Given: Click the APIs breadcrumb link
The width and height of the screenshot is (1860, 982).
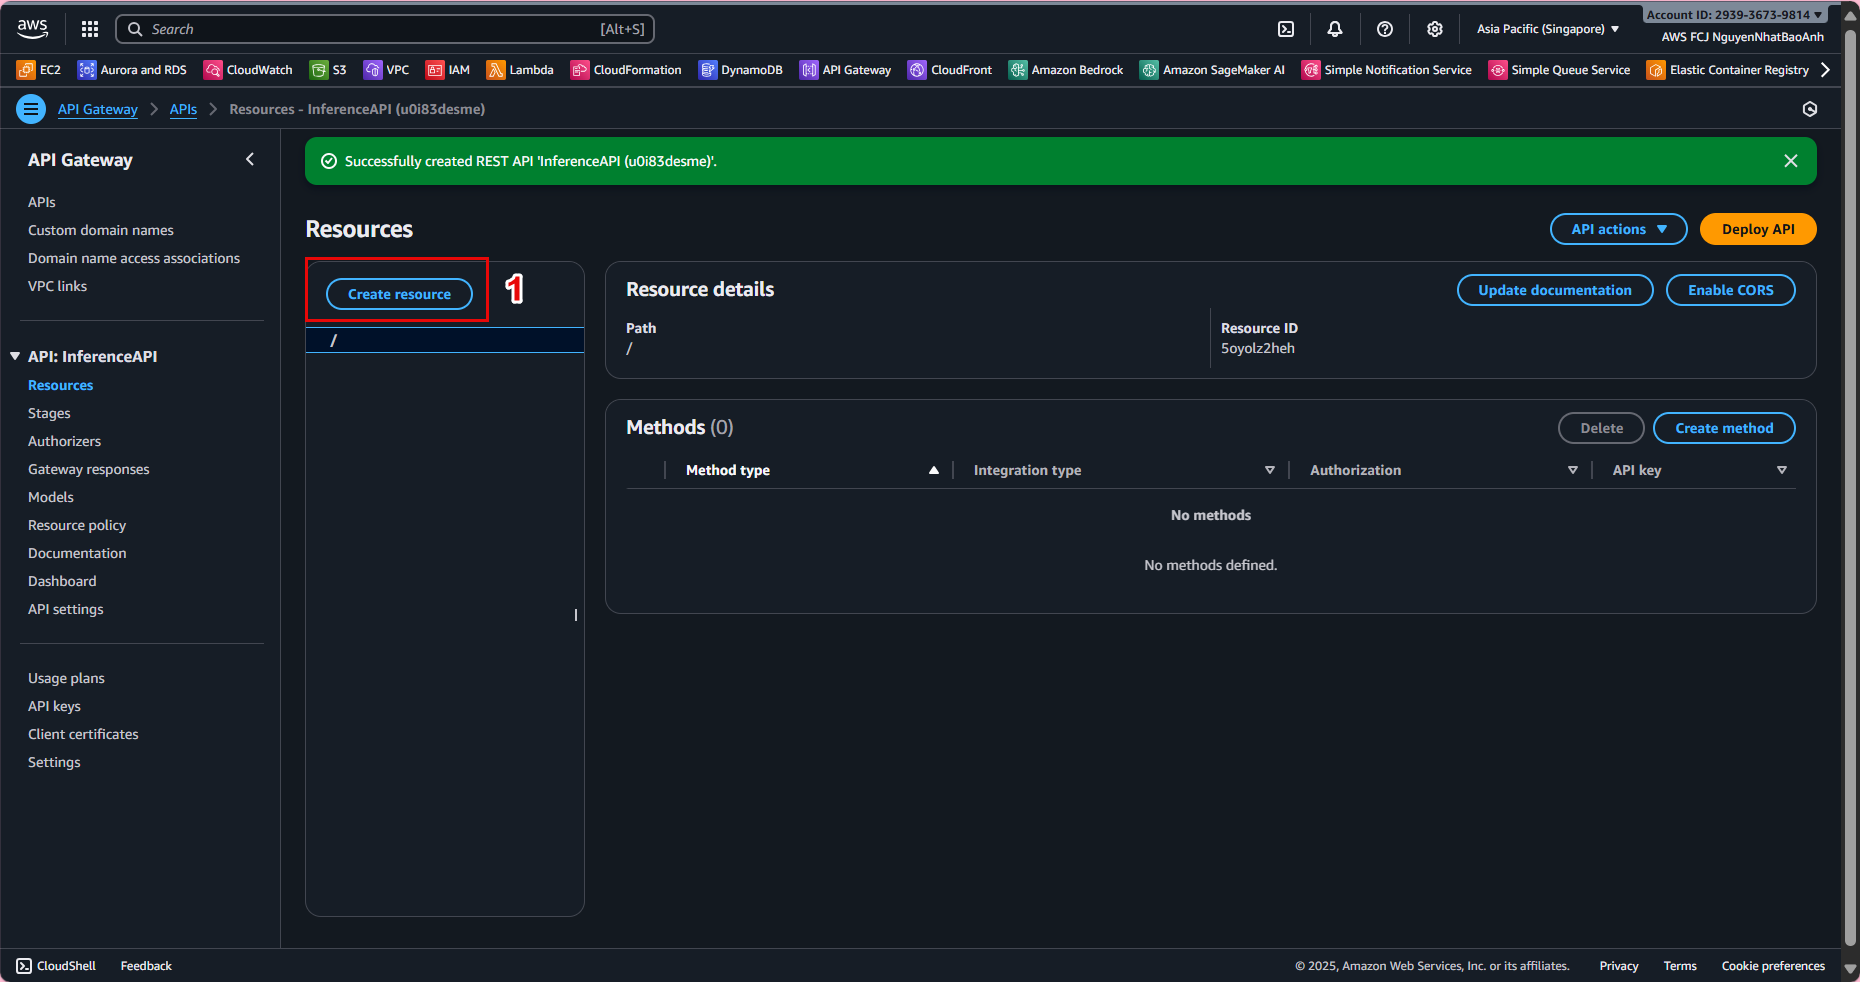Looking at the screenshot, I should click(183, 109).
